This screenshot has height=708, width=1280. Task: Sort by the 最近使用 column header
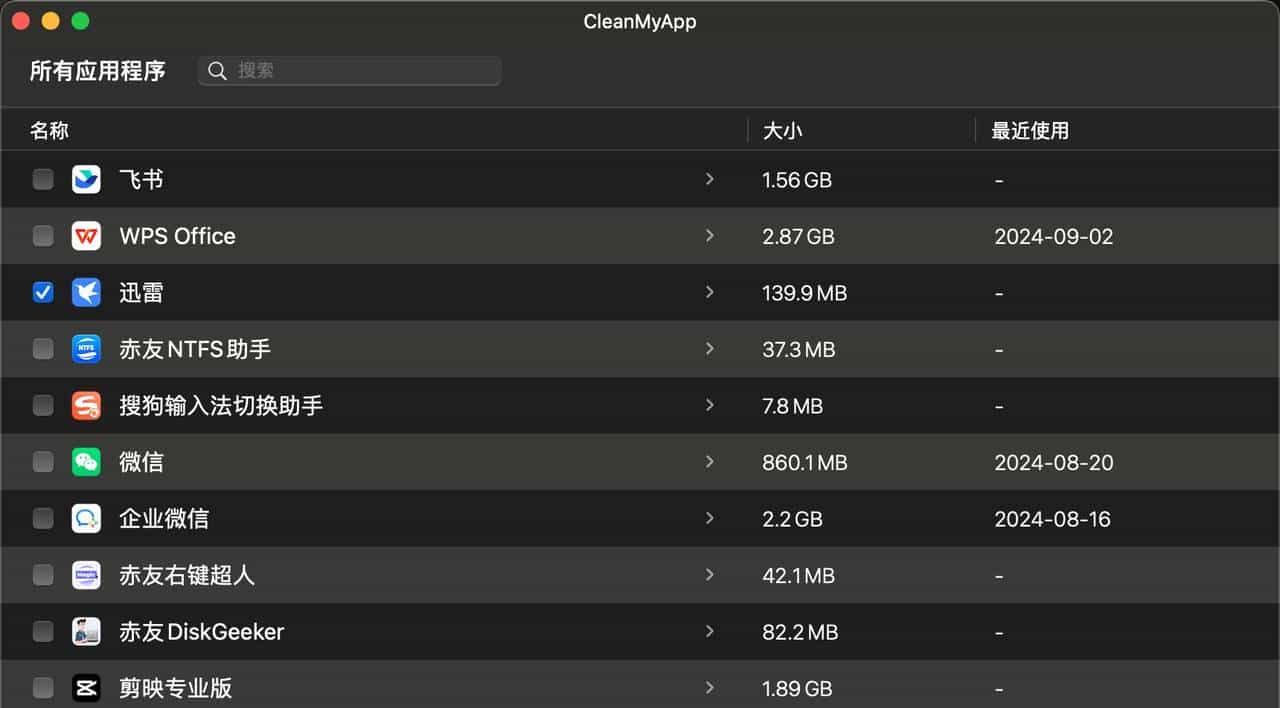(x=1030, y=131)
